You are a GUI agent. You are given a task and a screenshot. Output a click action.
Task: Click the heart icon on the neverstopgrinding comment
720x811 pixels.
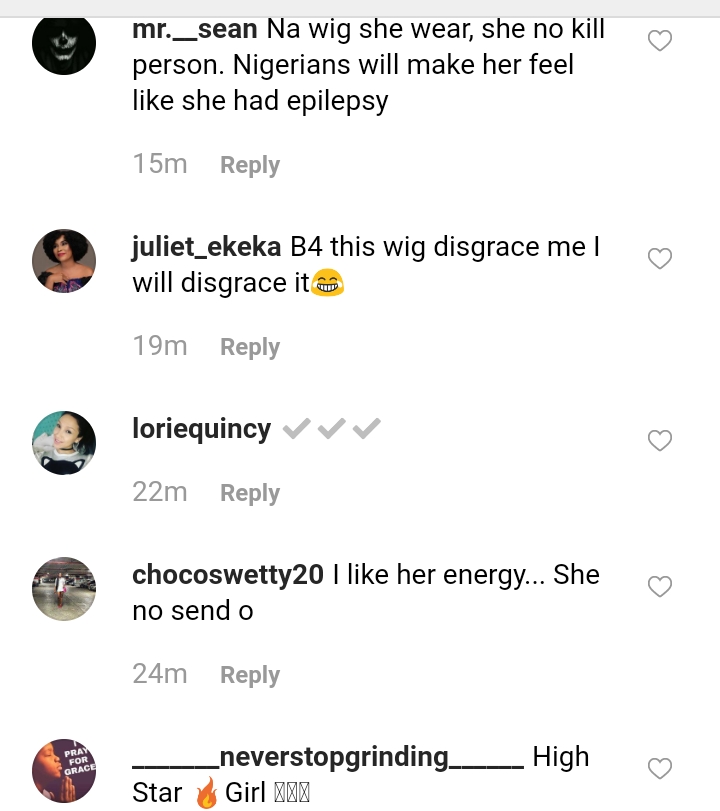coord(660,768)
